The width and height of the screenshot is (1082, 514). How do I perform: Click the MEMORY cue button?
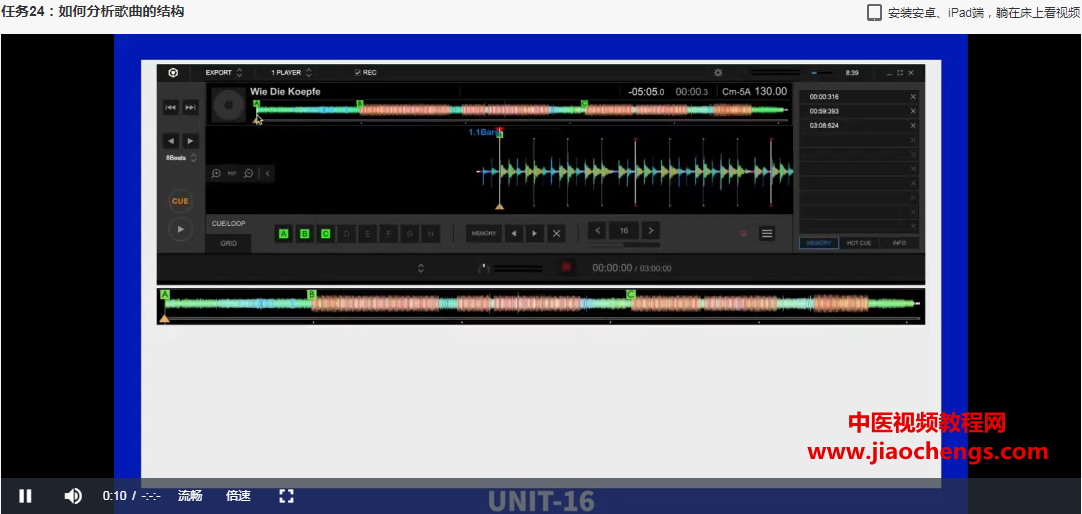click(x=484, y=234)
